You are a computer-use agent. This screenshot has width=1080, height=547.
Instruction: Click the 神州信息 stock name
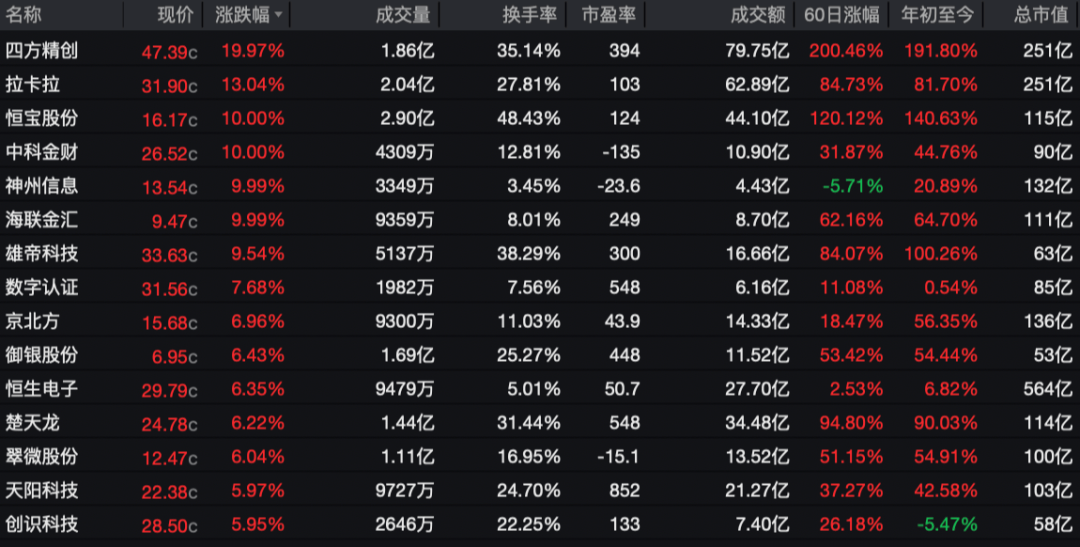(41, 186)
